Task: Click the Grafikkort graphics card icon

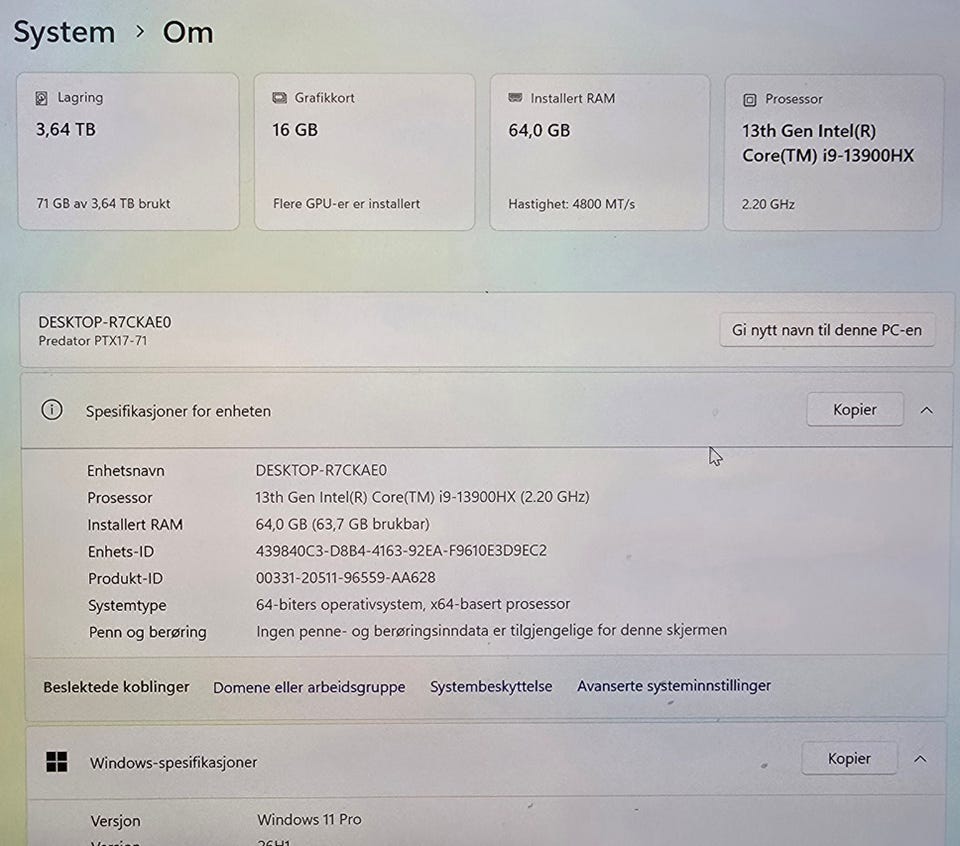Action: (279, 98)
